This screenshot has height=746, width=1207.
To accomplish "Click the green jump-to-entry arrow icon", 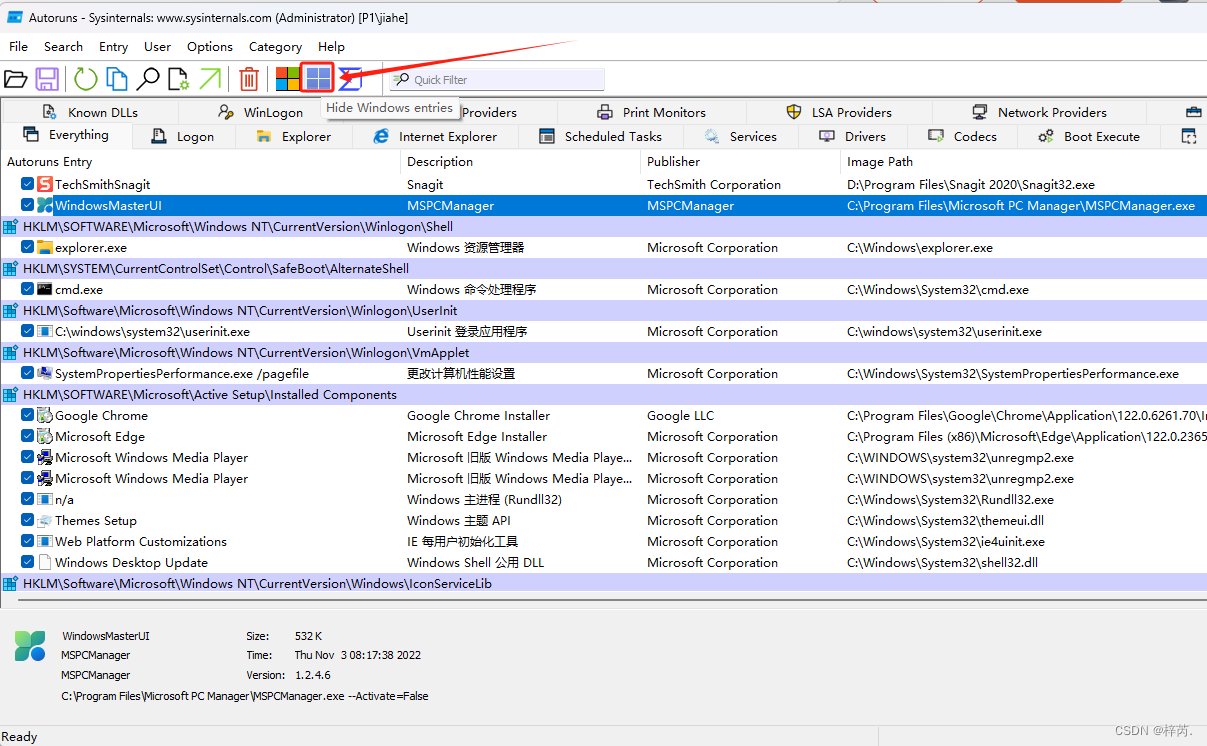I will 211,78.
